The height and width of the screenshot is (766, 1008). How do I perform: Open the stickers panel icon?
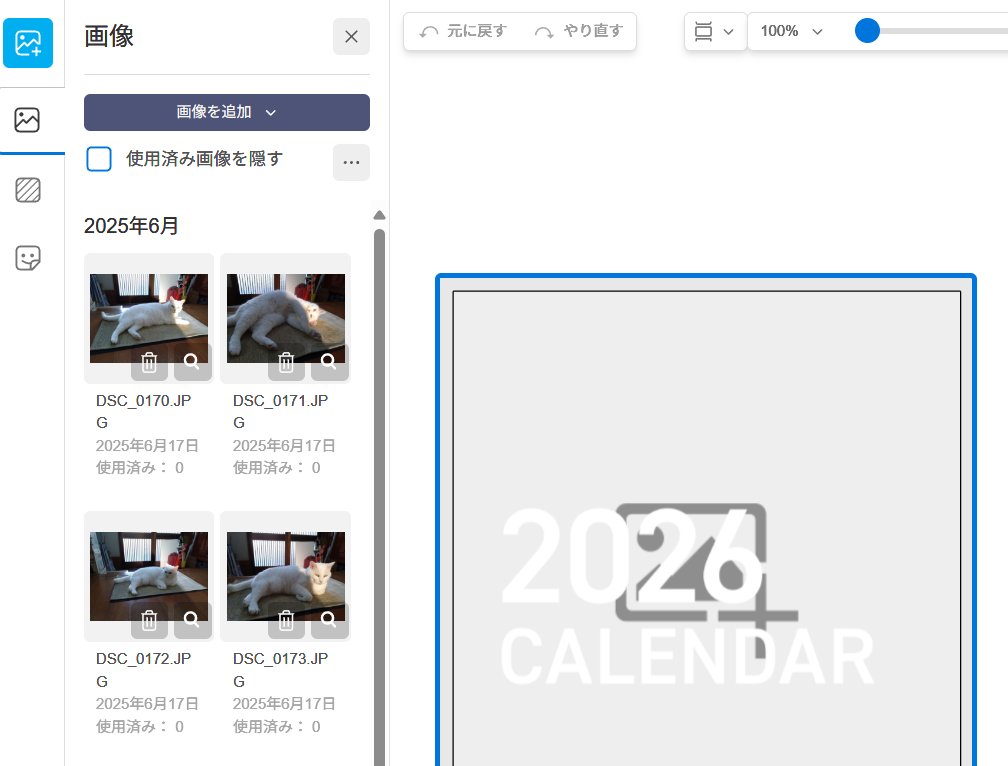(x=28, y=258)
